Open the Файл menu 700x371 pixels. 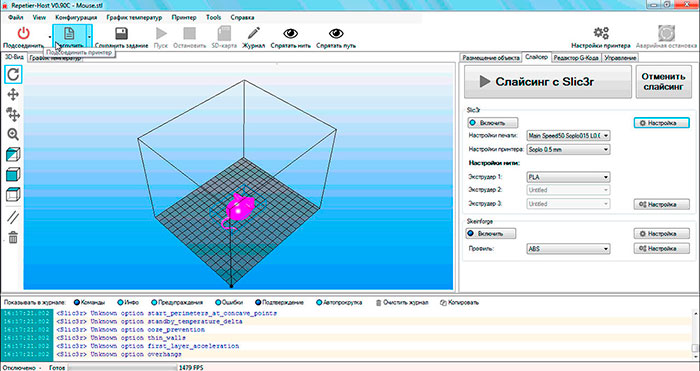(x=16, y=17)
